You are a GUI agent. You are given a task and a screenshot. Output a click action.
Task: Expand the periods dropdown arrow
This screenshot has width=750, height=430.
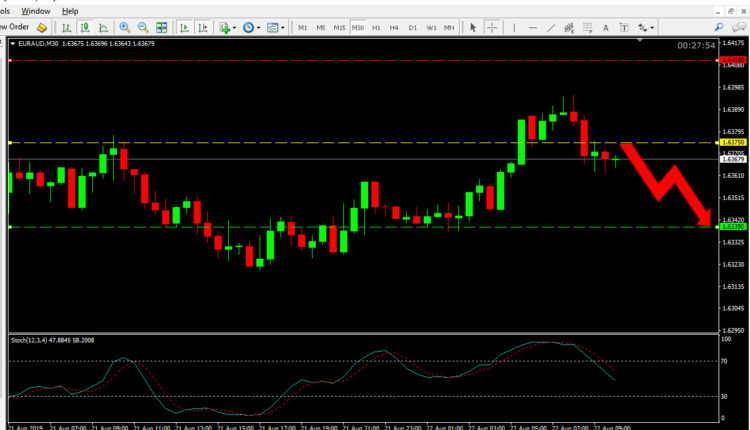click(x=258, y=28)
